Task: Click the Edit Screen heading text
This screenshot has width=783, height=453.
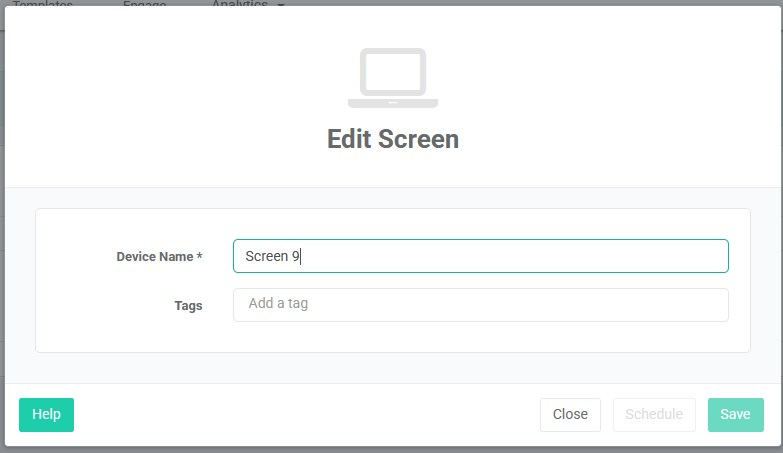Action: click(x=393, y=139)
